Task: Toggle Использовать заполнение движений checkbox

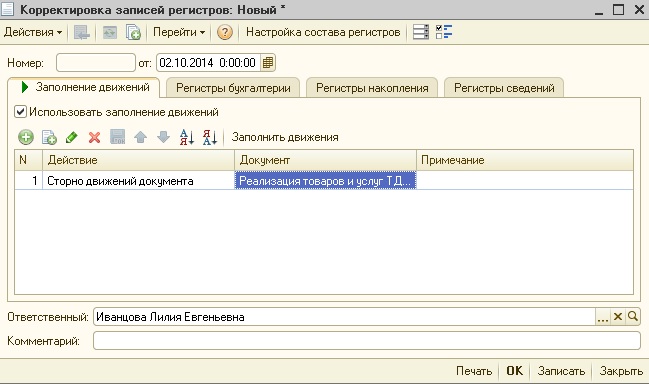Action: [20, 112]
